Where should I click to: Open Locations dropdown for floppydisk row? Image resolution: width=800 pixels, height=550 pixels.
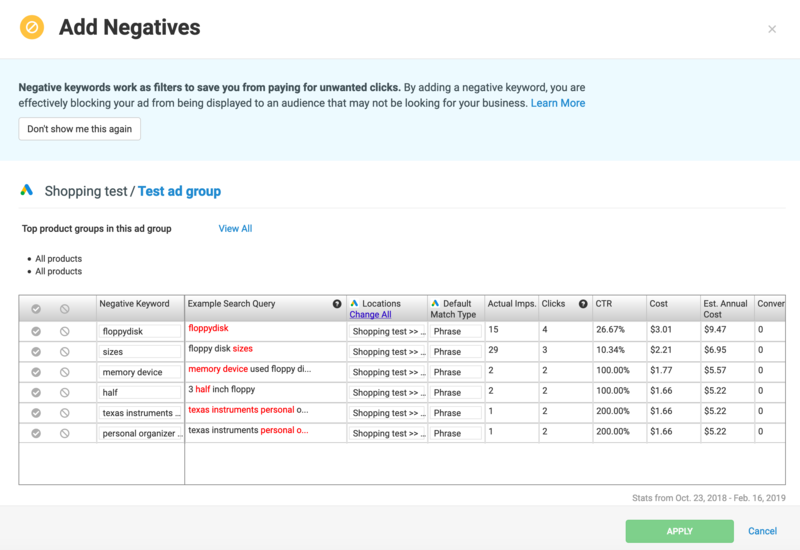click(388, 331)
